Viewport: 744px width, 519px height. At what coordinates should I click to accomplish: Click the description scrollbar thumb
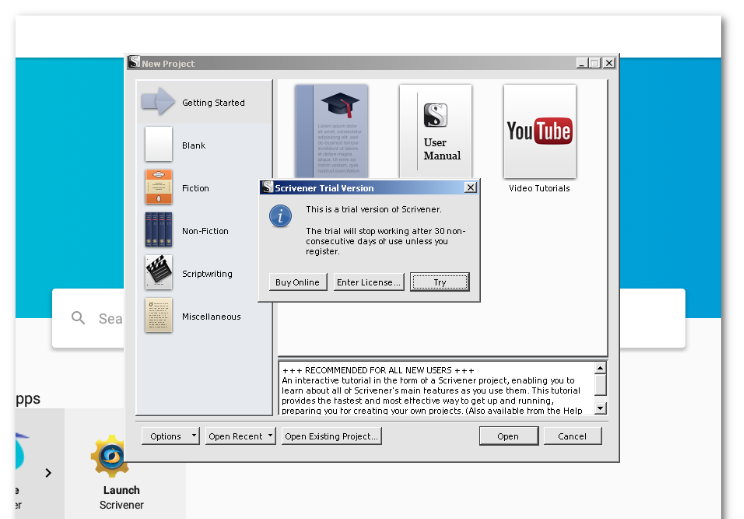pos(600,385)
